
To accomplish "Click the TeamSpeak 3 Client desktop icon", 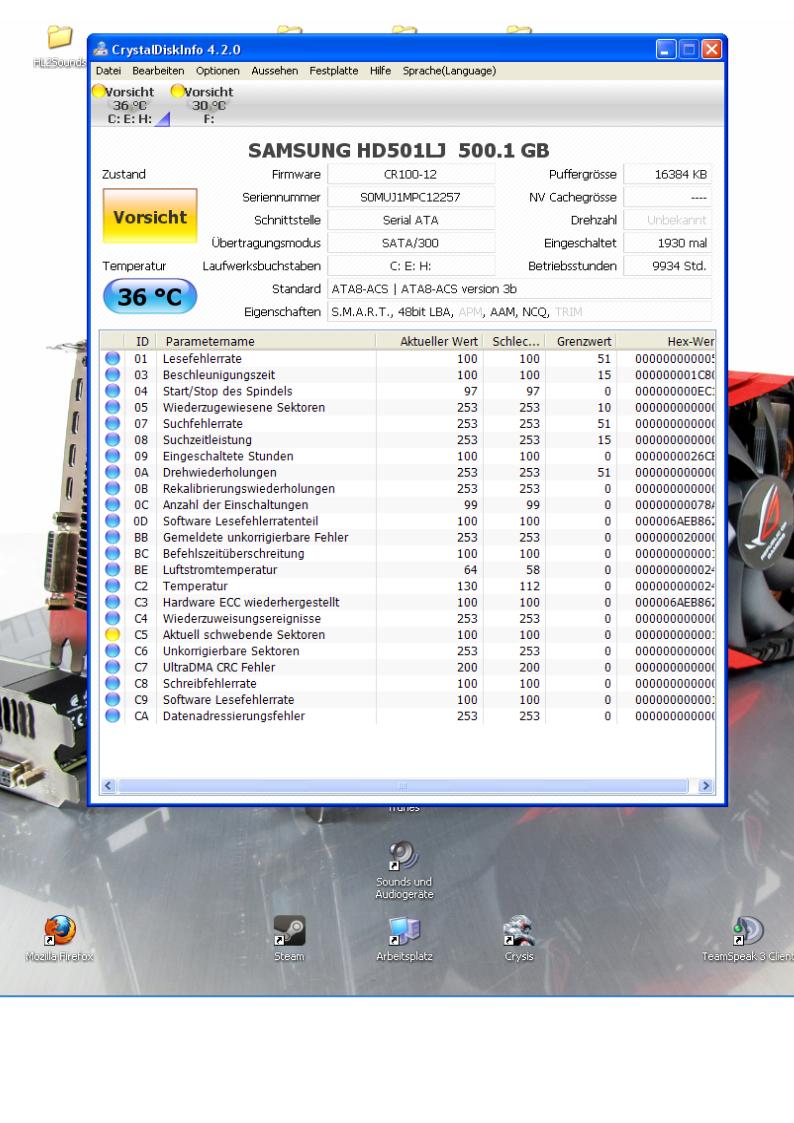I will 747,938.
